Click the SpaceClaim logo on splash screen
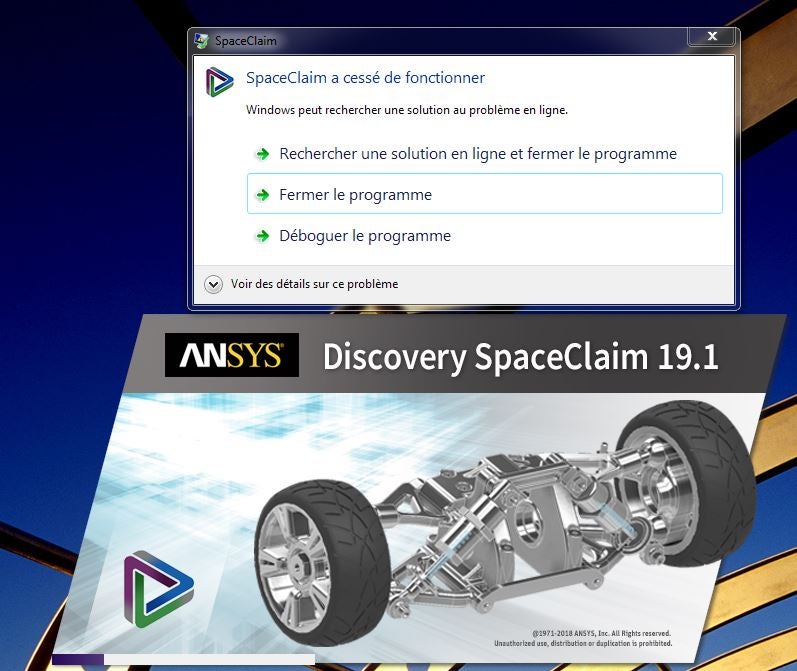 [159, 589]
